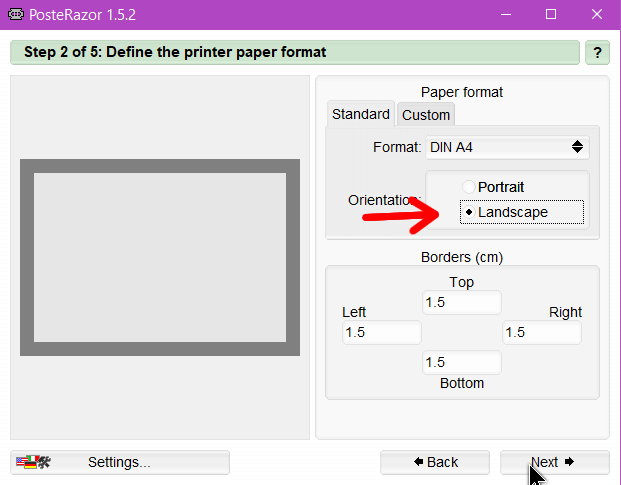Click the 'Paper format' label

[x=462, y=92]
